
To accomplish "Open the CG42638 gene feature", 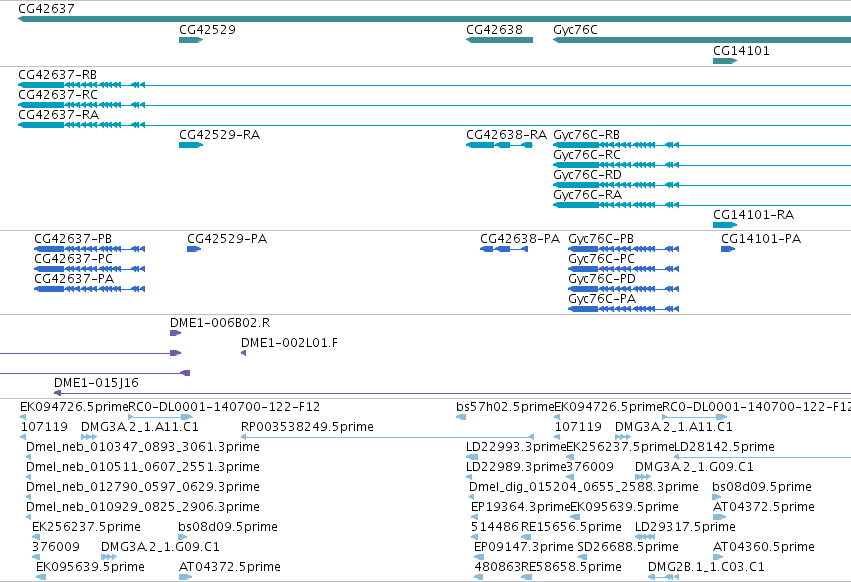I will [x=499, y=40].
